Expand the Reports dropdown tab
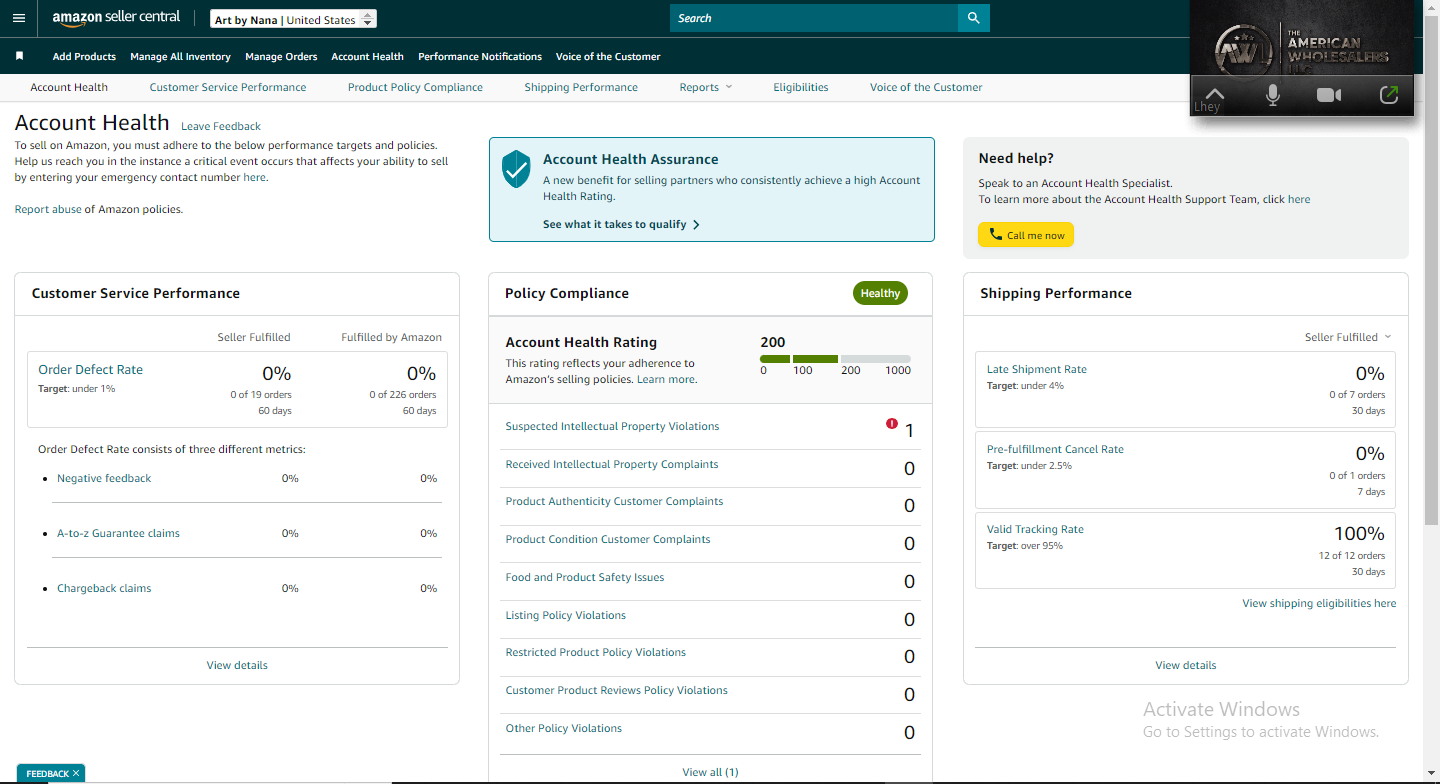Image resolution: width=1440 pixels, height=784 pixels. (706, 87)
